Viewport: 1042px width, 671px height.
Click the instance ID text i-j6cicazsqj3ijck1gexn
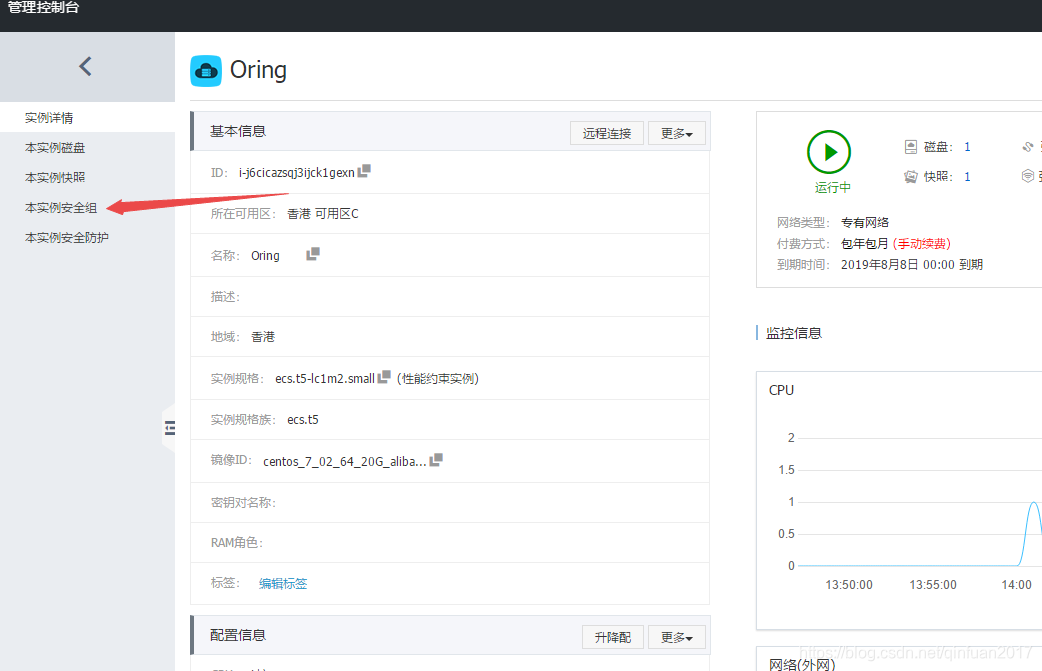coord(296,173)
